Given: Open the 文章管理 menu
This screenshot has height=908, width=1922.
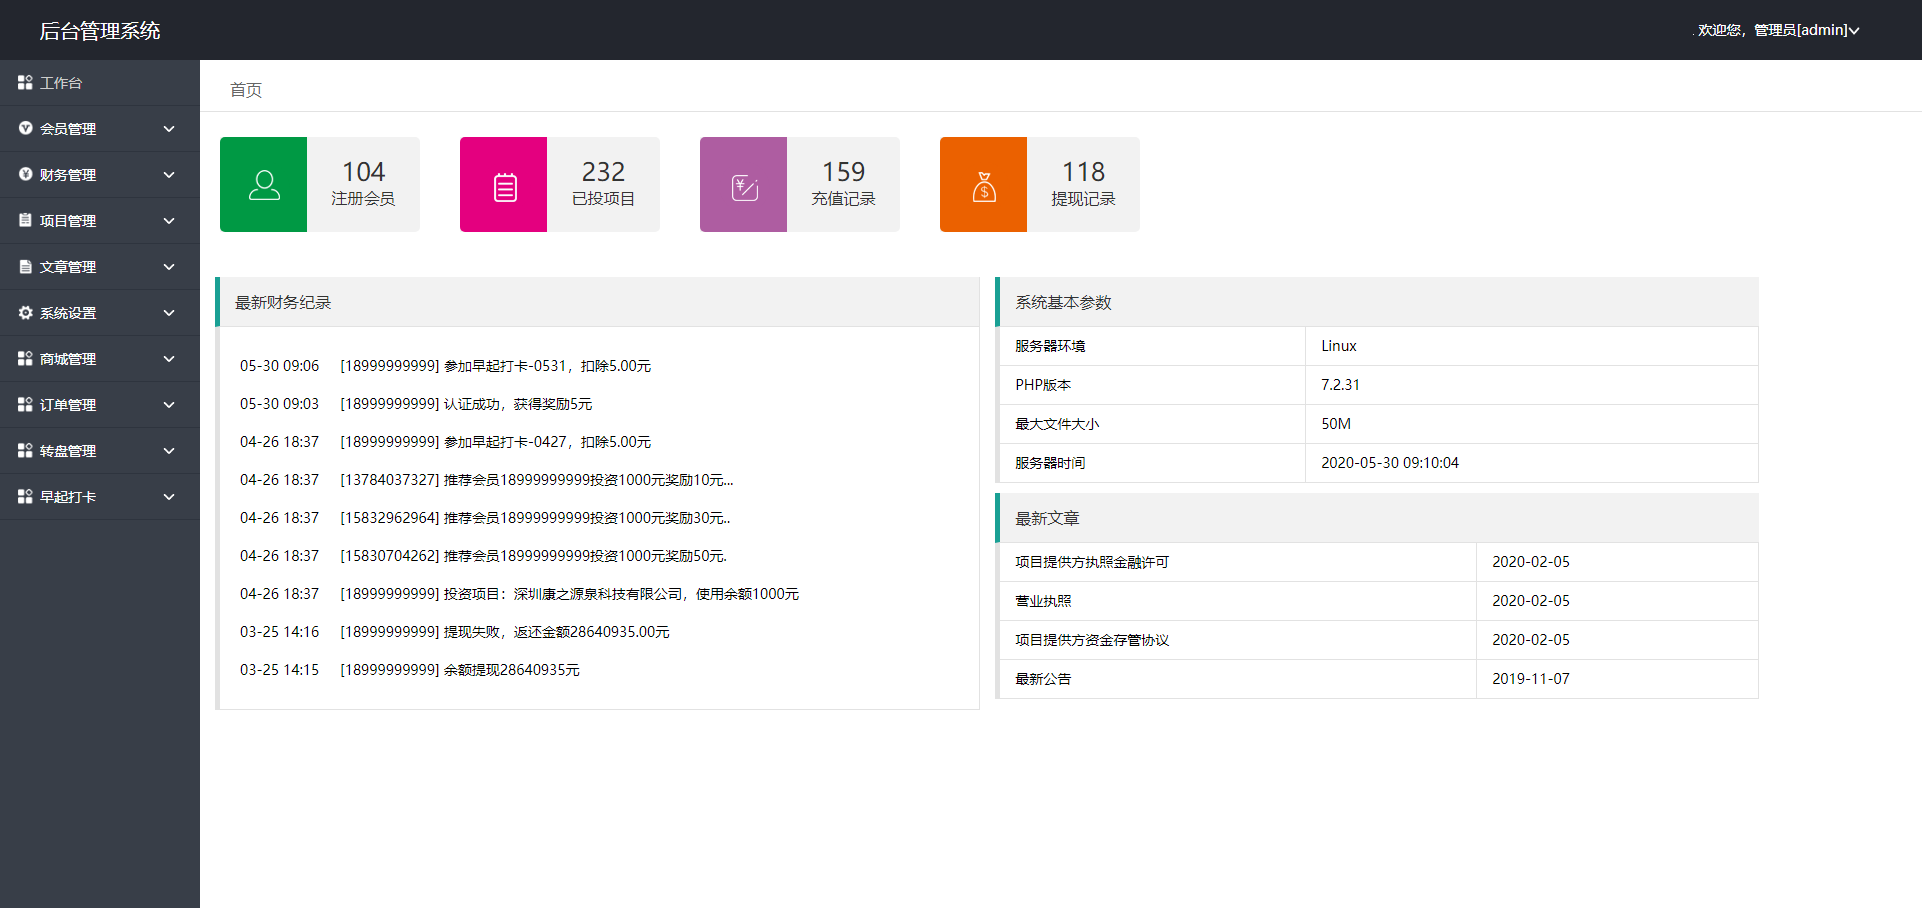Looking at the screenshot, I should (x=100, y=267).
